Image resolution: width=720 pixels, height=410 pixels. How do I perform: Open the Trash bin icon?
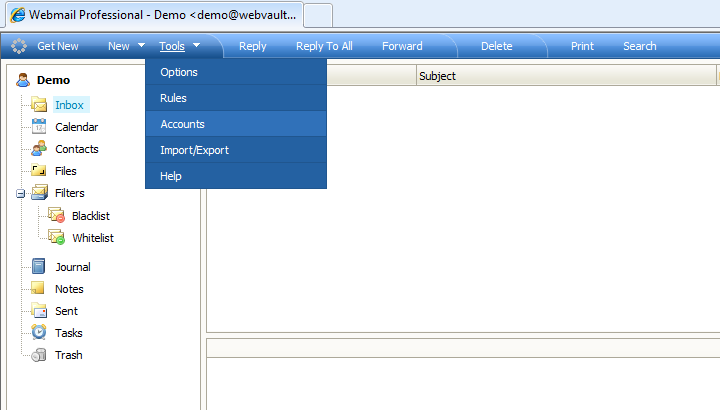click(39, 355)
